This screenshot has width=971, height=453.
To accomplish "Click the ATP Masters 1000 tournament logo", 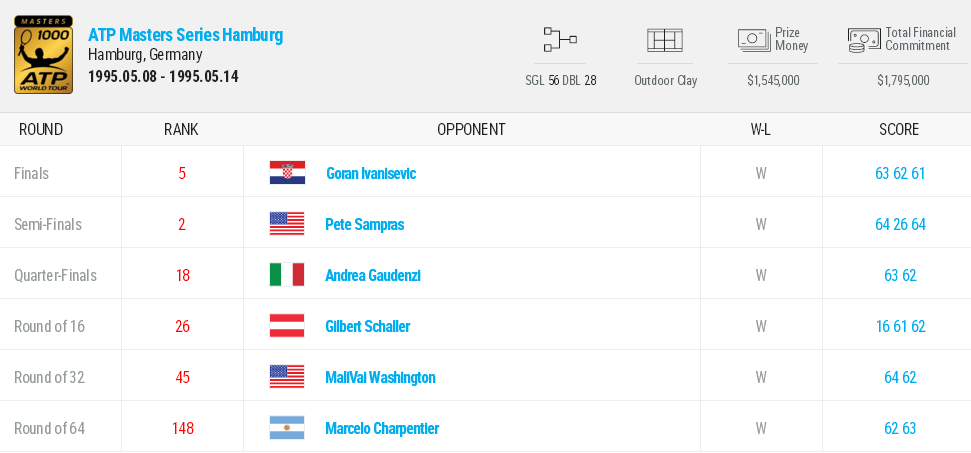I will (44, 55).
